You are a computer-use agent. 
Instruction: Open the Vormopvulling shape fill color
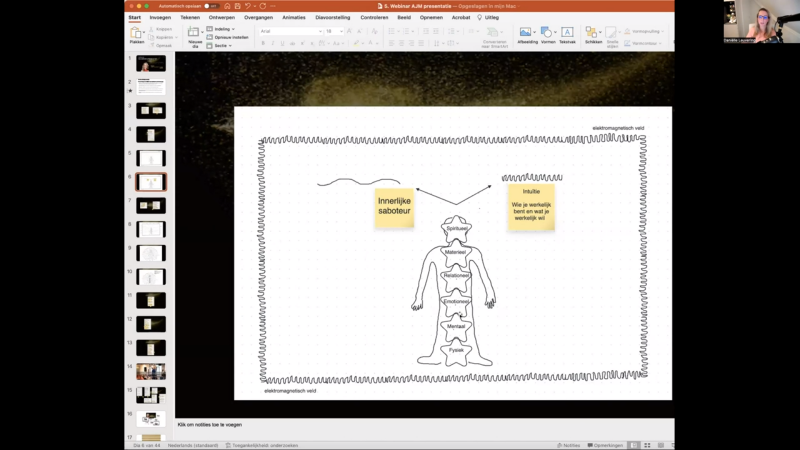click(x=645, y=31)
